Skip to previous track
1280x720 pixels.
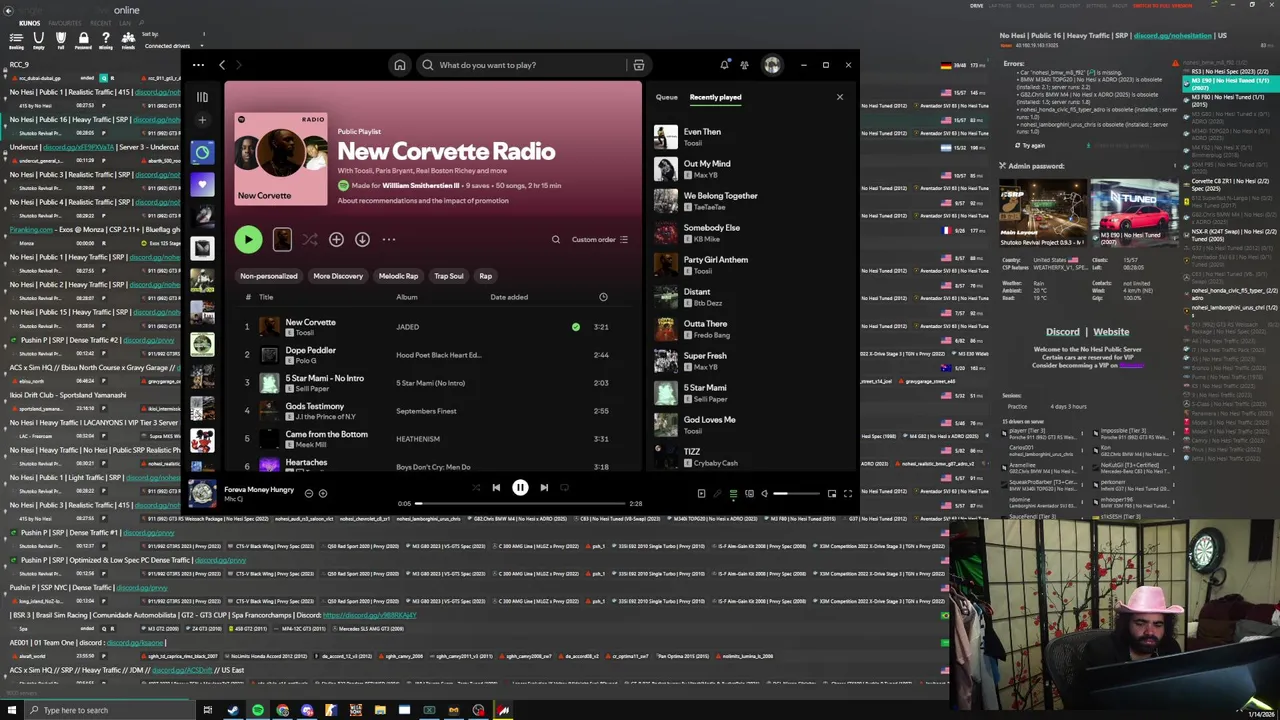[x=496, y=487]
